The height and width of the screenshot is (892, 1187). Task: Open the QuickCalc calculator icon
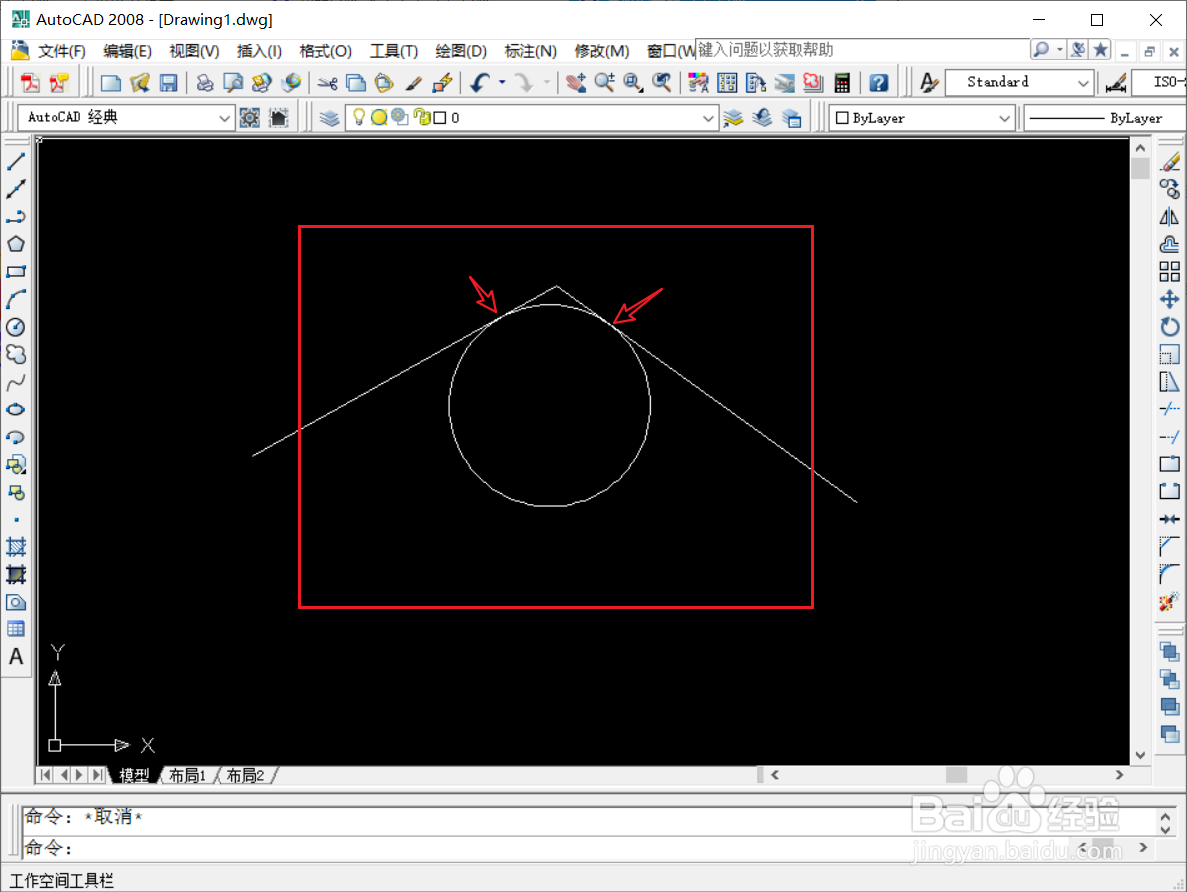point(842,83)
